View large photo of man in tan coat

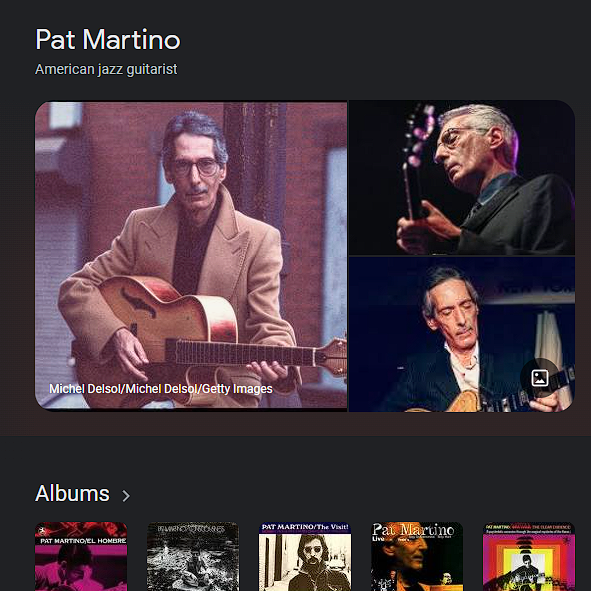(191, 256)
